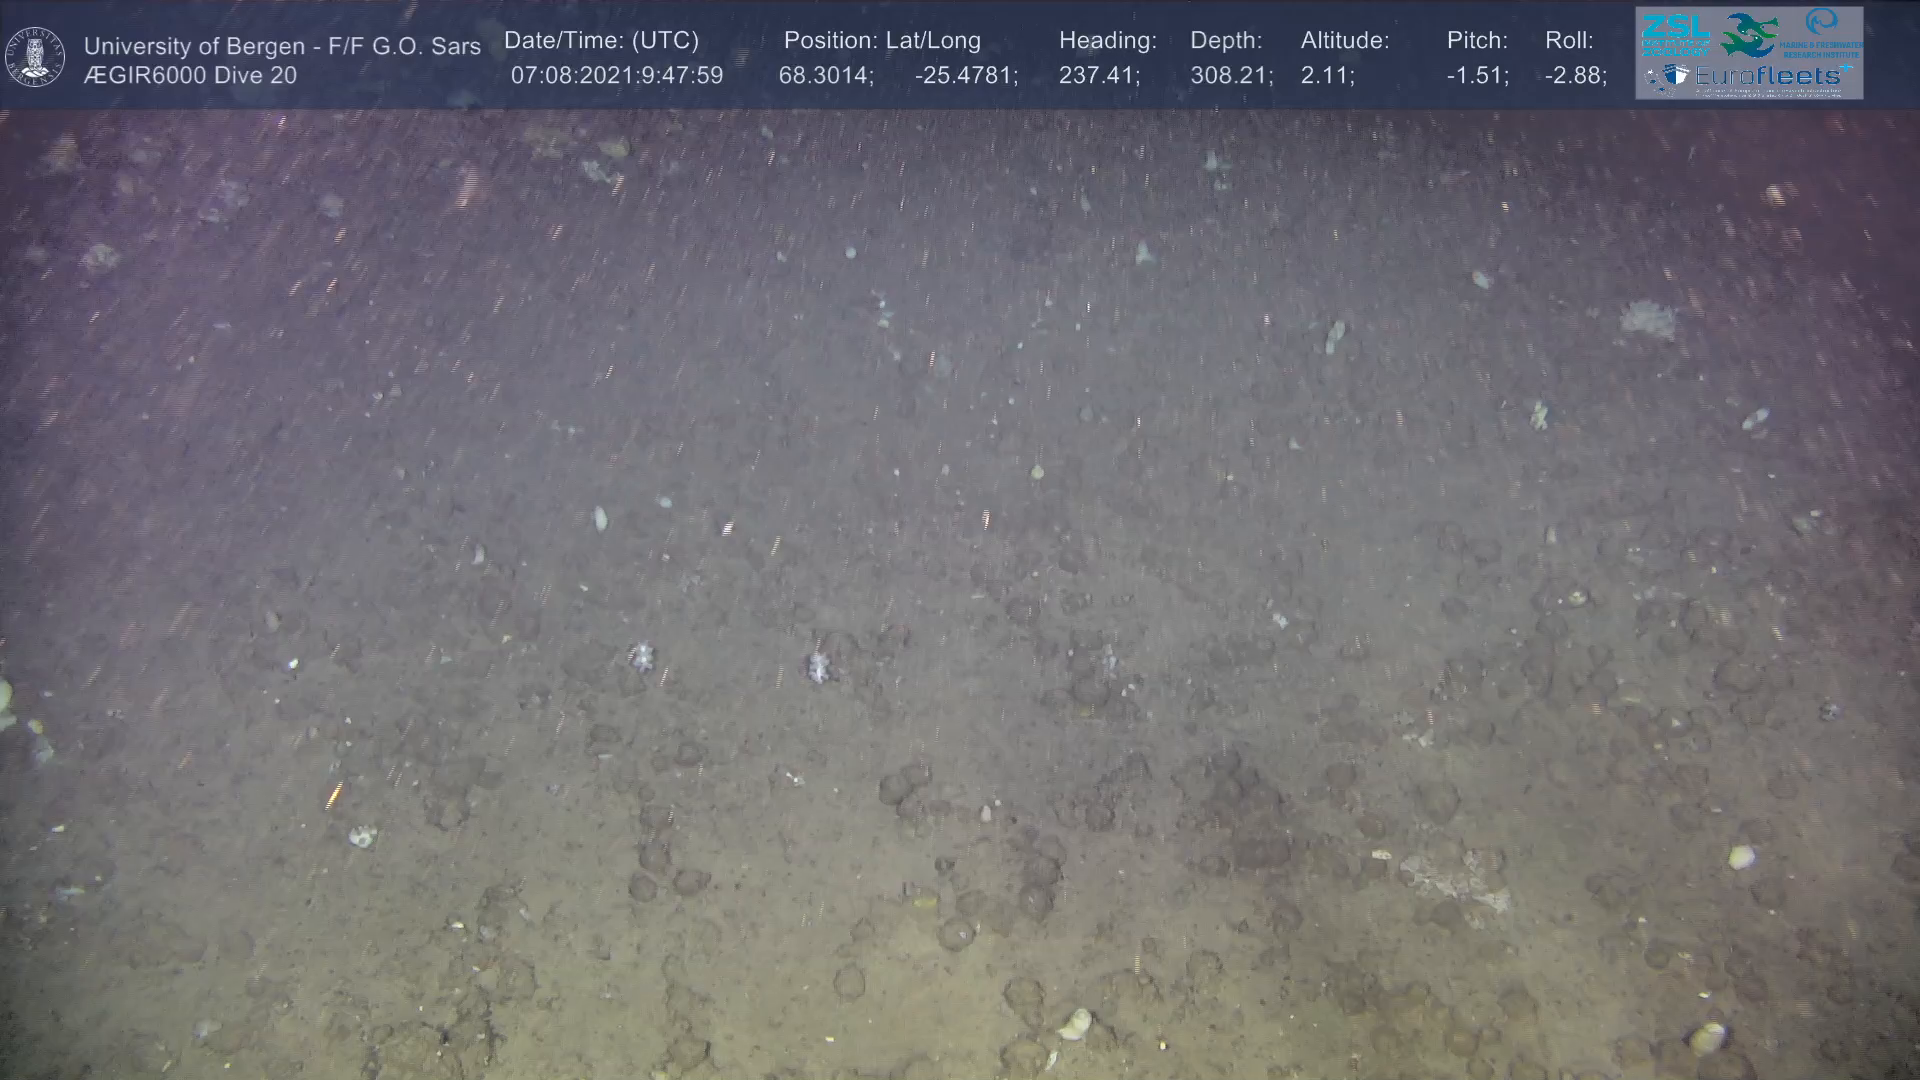Click the University of Bergen - F/F G.O. Sars title

(282, 46)
